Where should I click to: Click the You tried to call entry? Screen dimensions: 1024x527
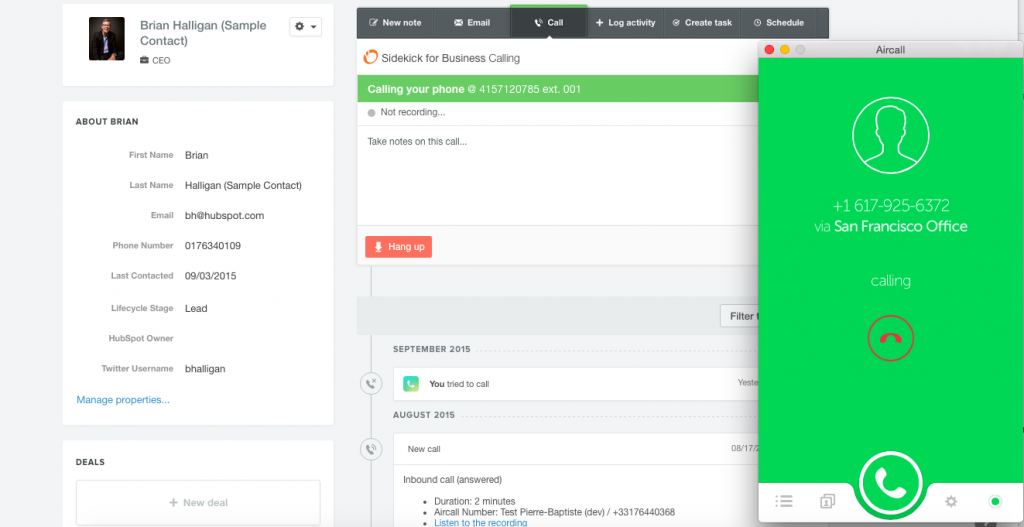pos(576,384)
